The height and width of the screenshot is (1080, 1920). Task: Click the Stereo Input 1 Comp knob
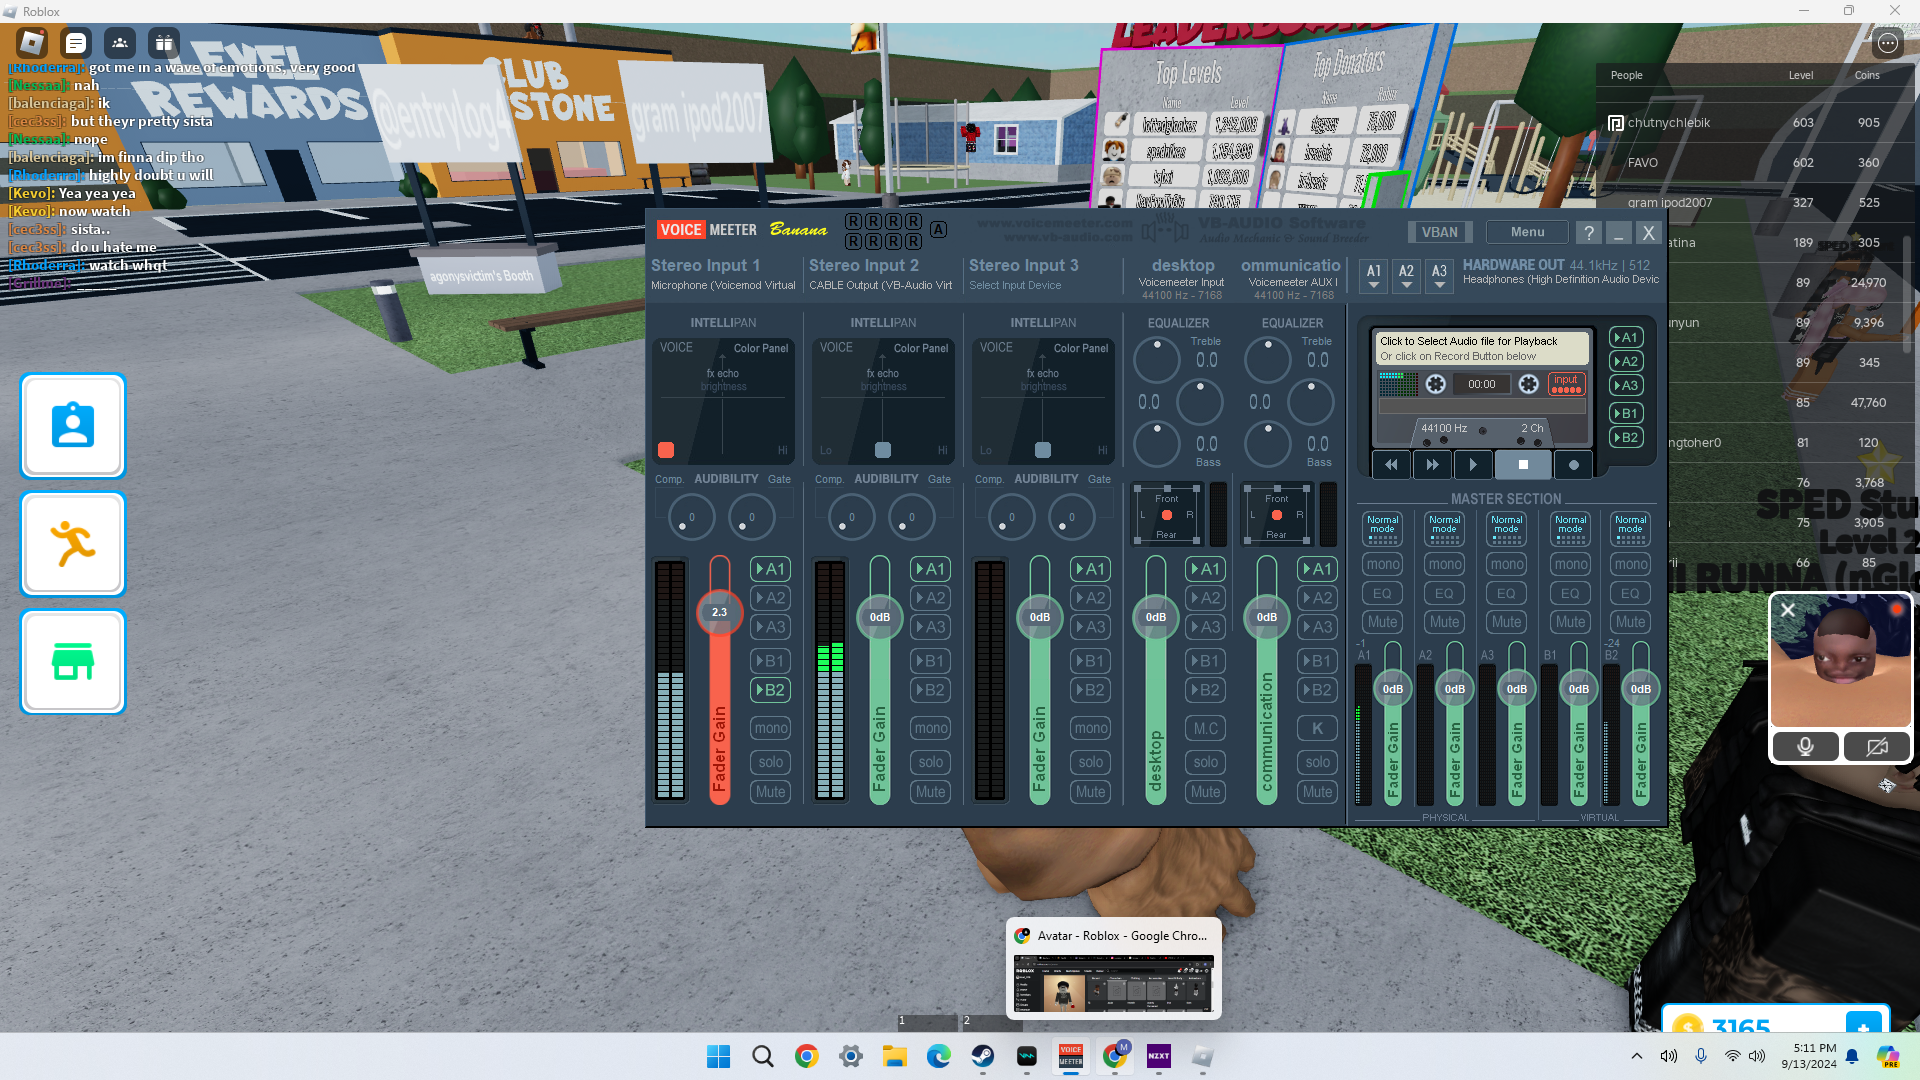click(x=691, y=517)
